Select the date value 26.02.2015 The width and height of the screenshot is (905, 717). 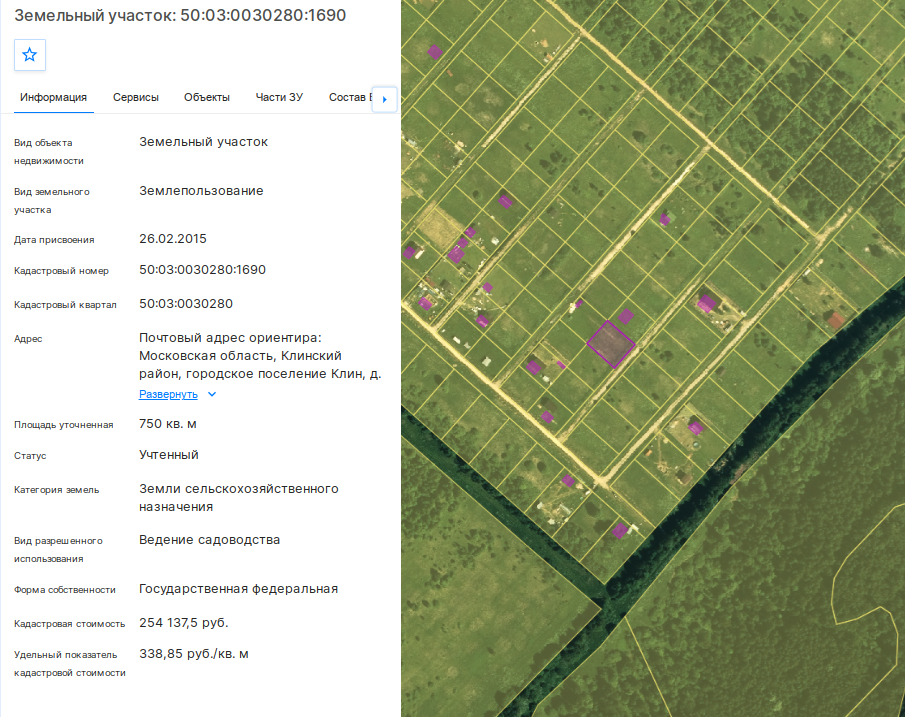[173, 239]
